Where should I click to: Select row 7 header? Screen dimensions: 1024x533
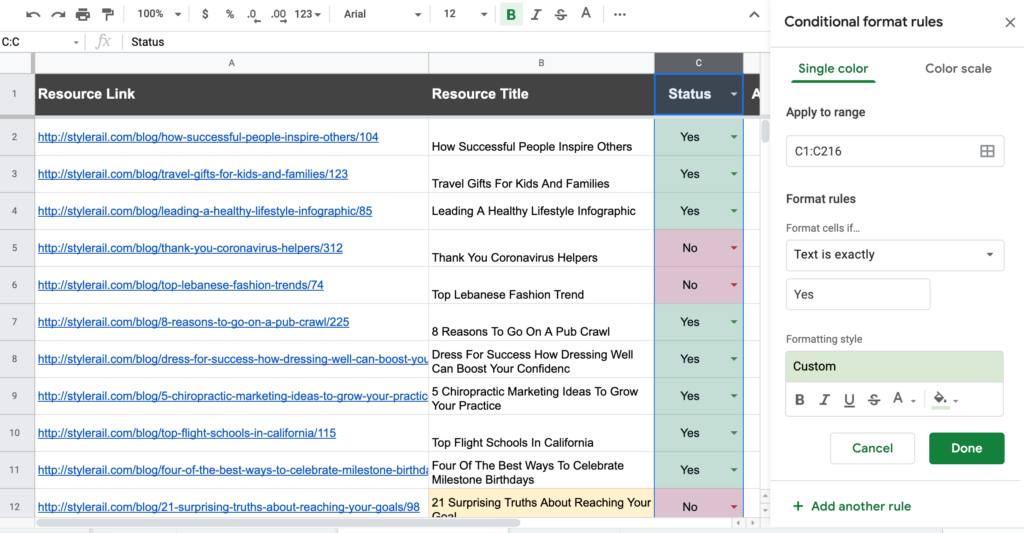click(x=14, y=322)
